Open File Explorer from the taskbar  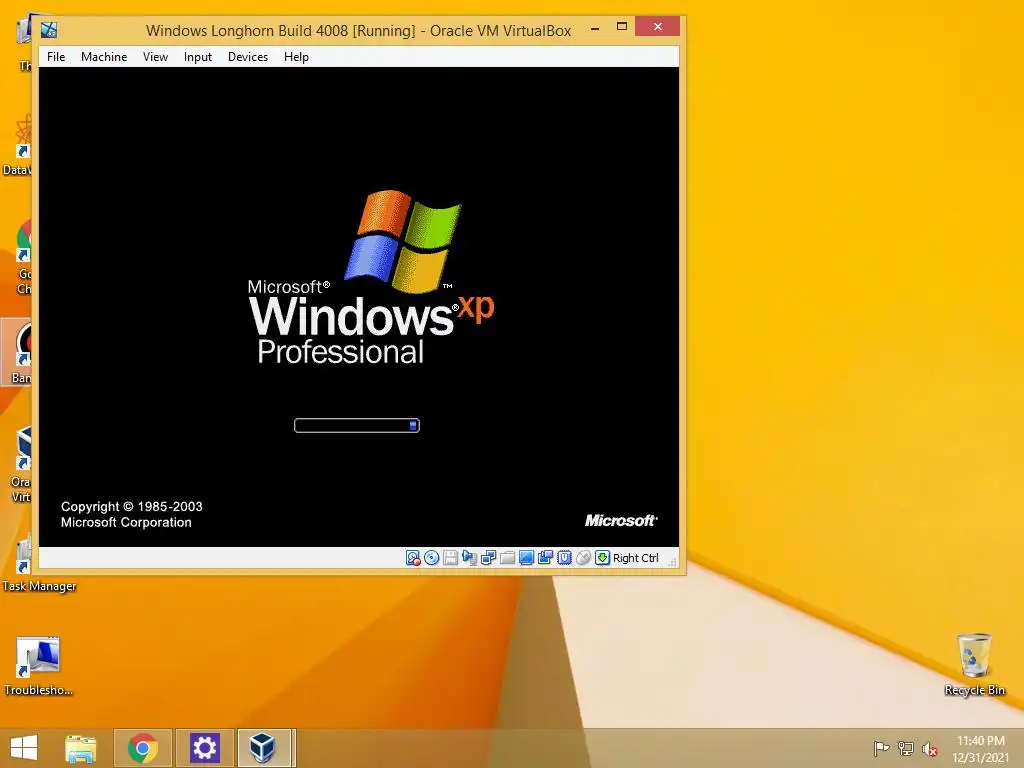pos(80,748)
